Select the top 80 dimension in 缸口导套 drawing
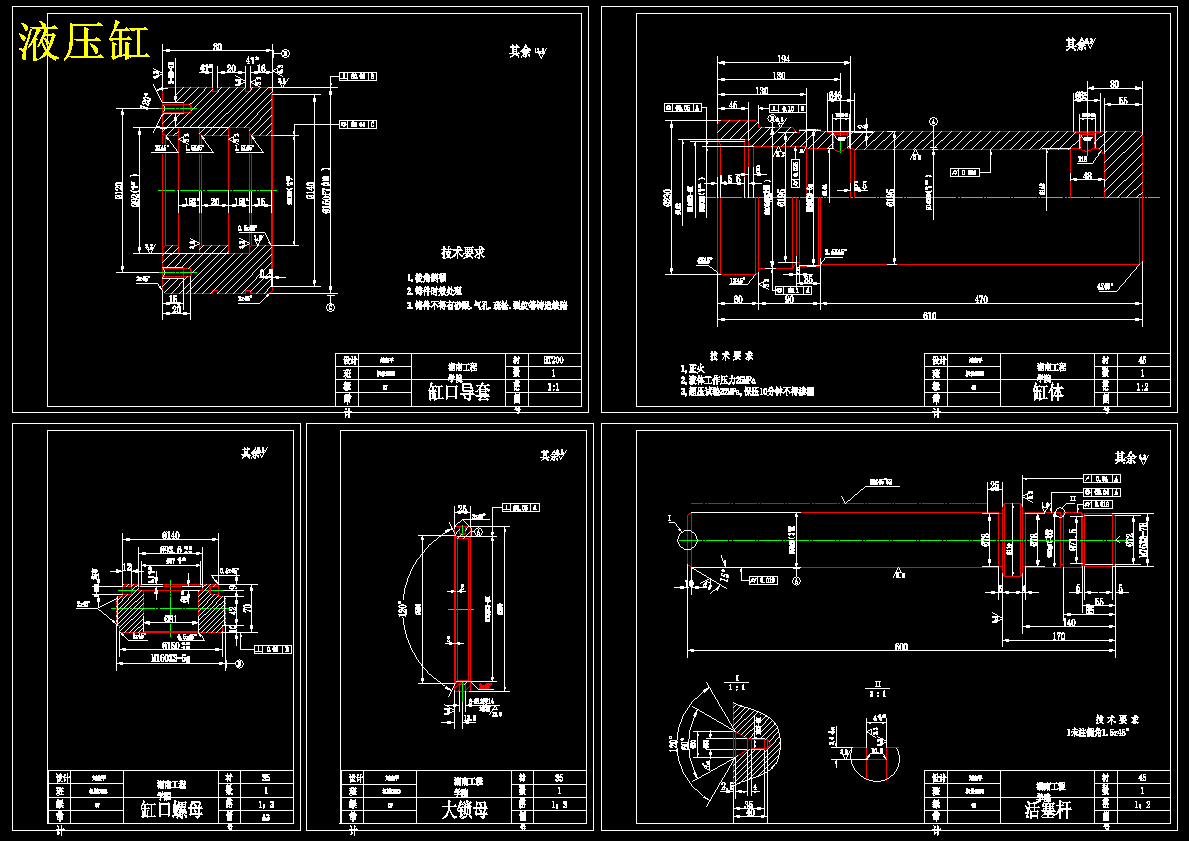This screenshot has height=841, width=1189. [x=218, y=47]
